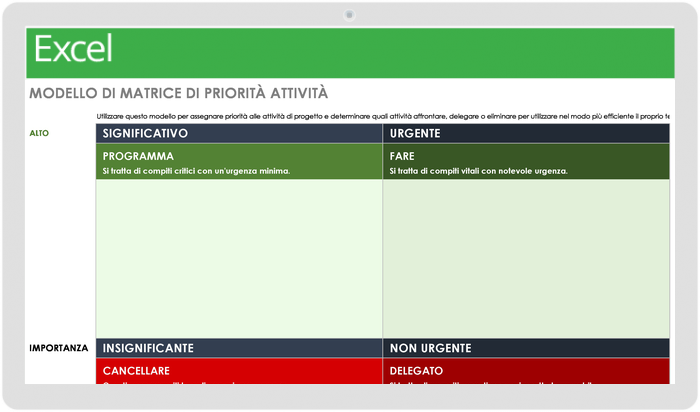Screen dimensions: 700x412
Task: Select the title 'MODELLO DI MATRICE DI PRIORITÀ ATTIVITÀ'
Action: [179, 93]
